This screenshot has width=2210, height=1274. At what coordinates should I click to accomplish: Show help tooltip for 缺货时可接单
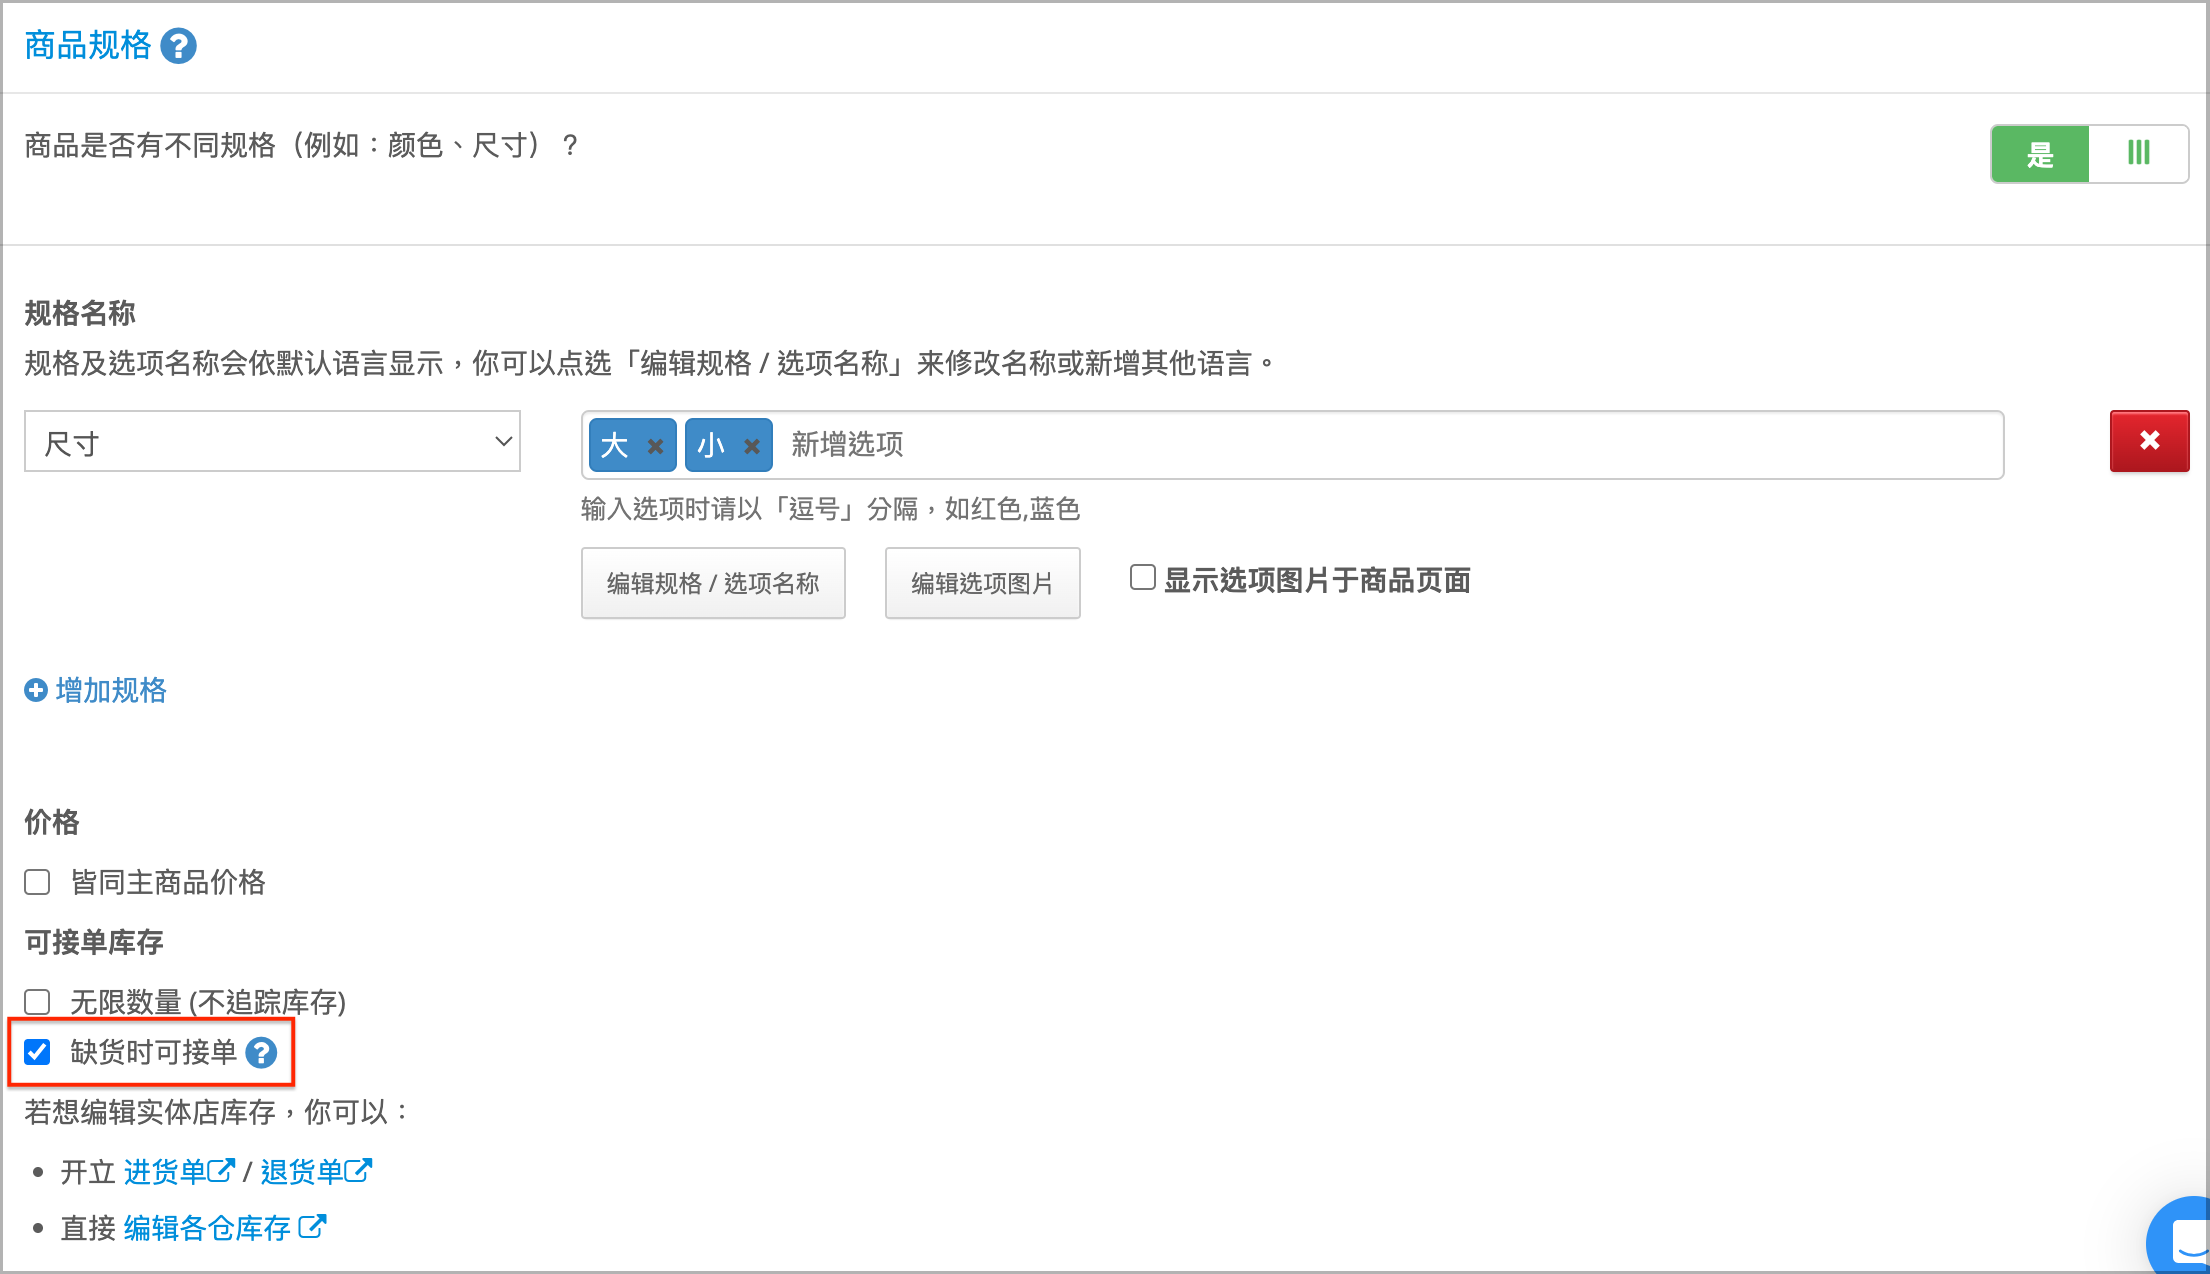point(261,1053)
